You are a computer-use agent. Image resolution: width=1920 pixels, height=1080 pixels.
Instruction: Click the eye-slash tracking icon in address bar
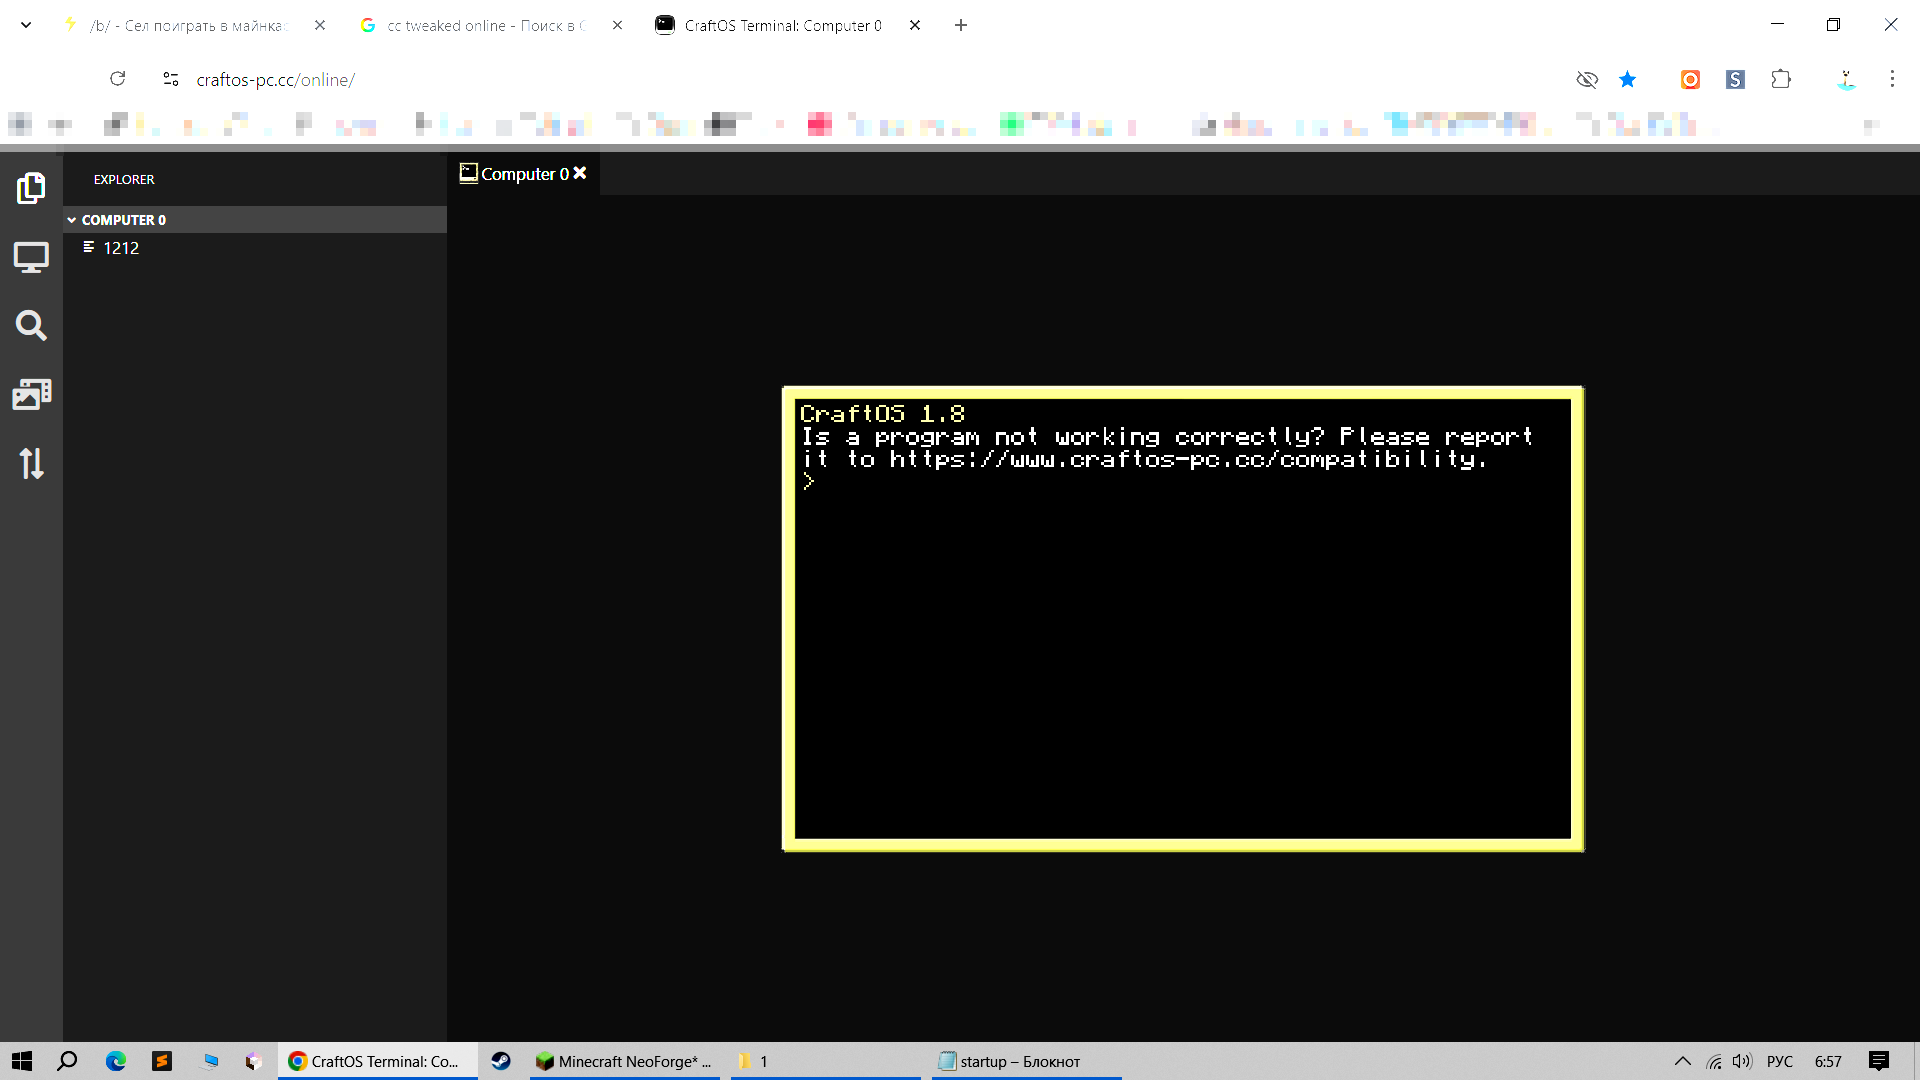click(1587, 80)
